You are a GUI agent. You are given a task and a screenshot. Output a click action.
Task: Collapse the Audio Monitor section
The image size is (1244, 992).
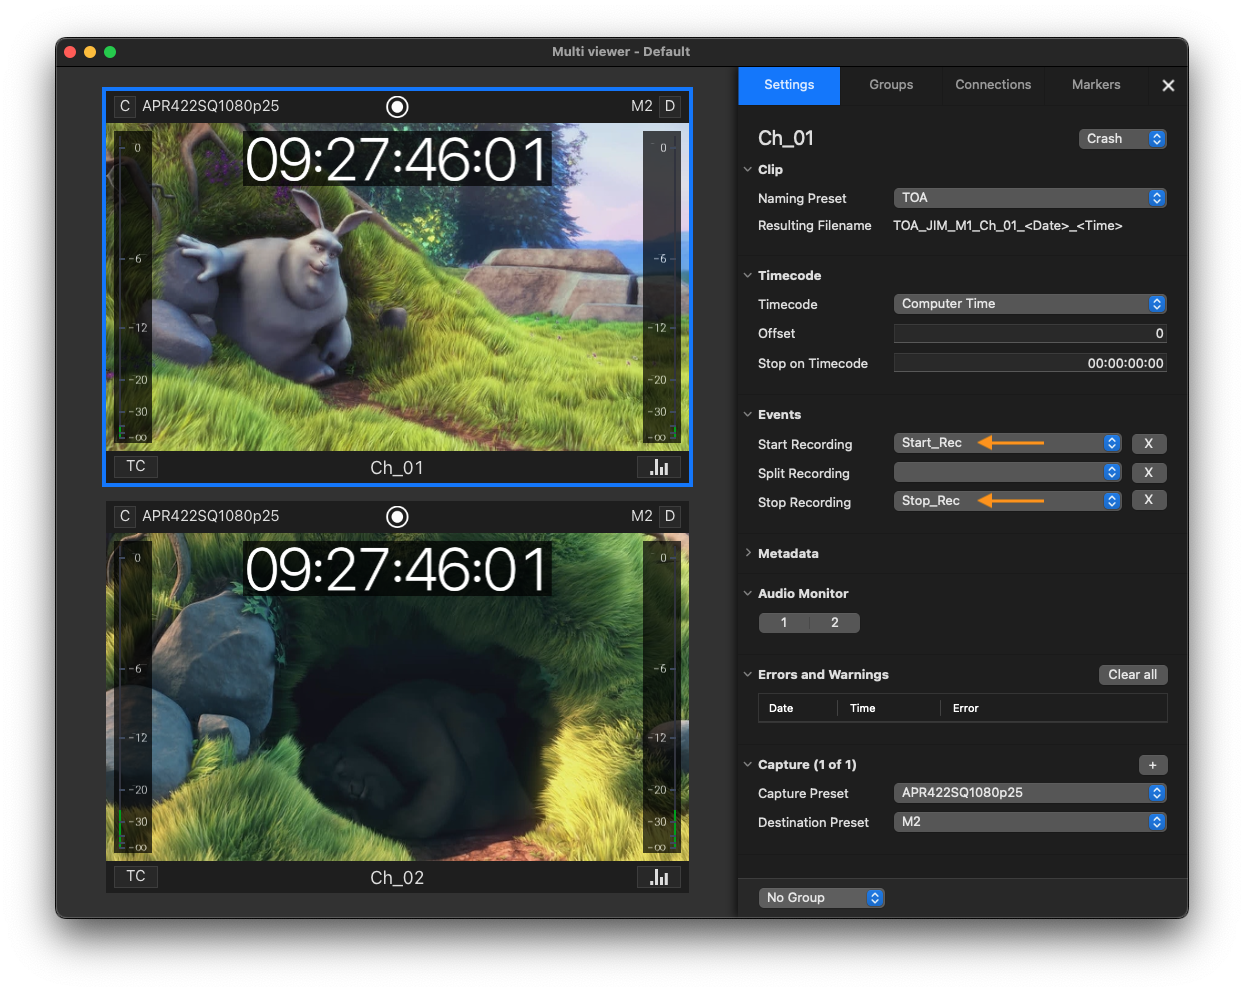point(747,594)
